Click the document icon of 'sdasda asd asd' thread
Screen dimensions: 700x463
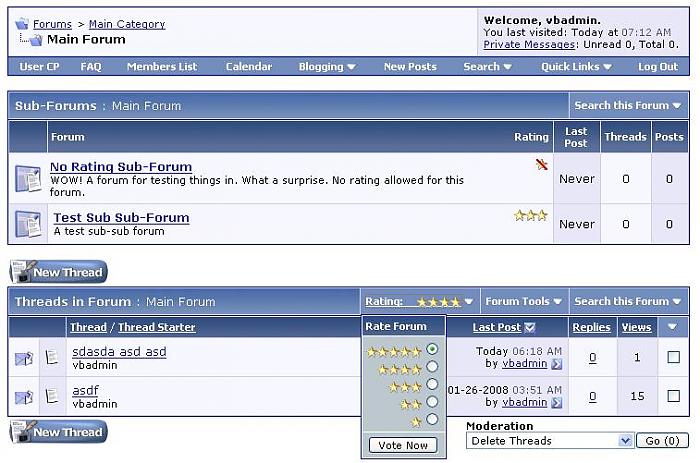52,357
